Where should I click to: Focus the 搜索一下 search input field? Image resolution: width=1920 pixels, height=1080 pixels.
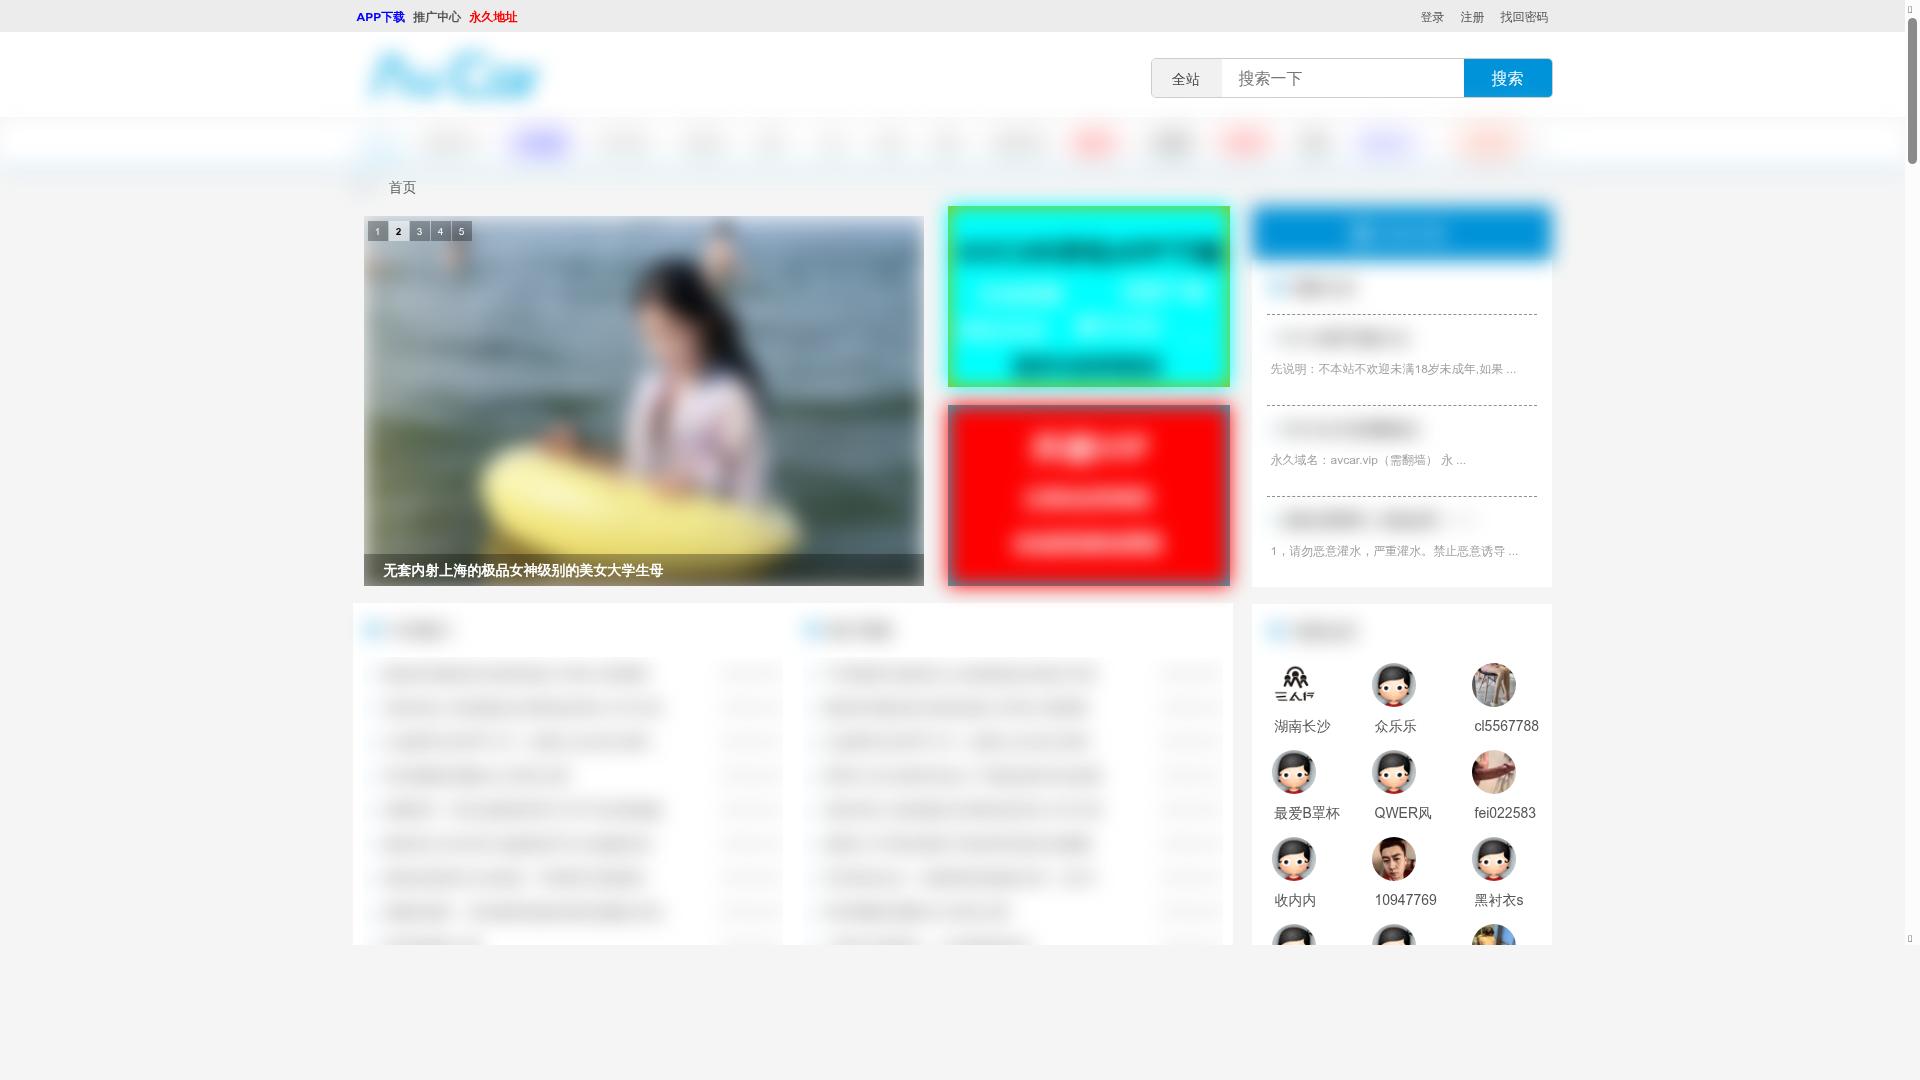(x=1342, y=79)
